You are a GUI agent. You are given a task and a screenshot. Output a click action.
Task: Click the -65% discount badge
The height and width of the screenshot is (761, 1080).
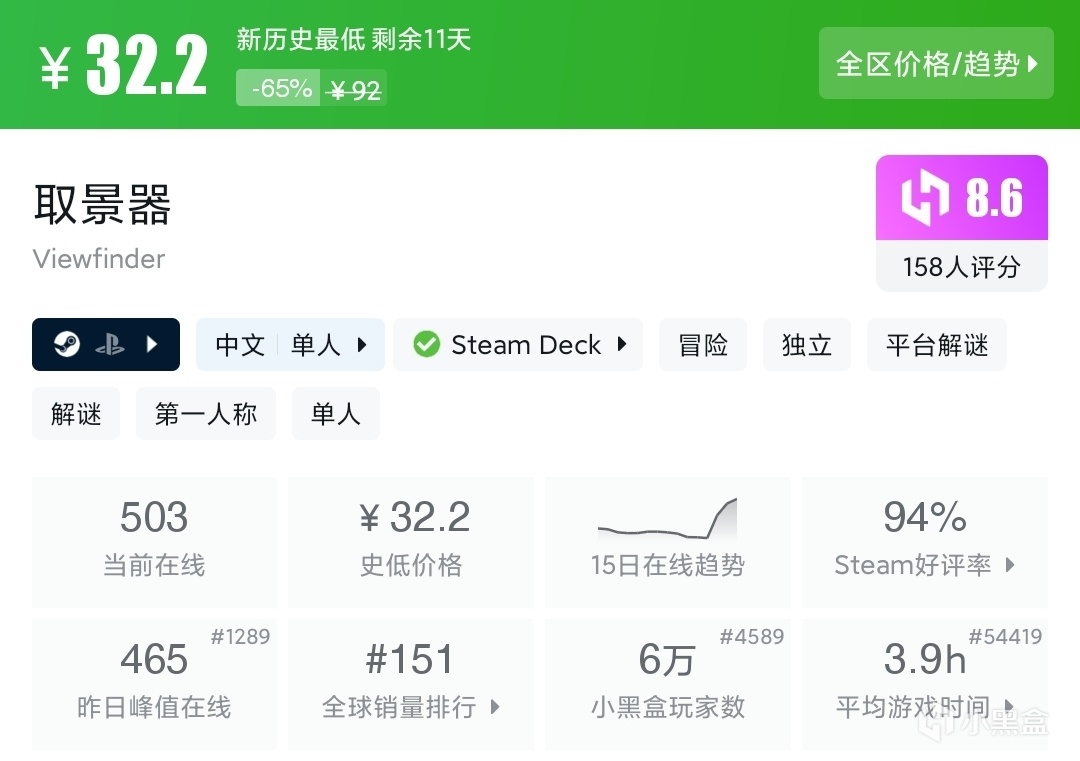click(279, 89)
